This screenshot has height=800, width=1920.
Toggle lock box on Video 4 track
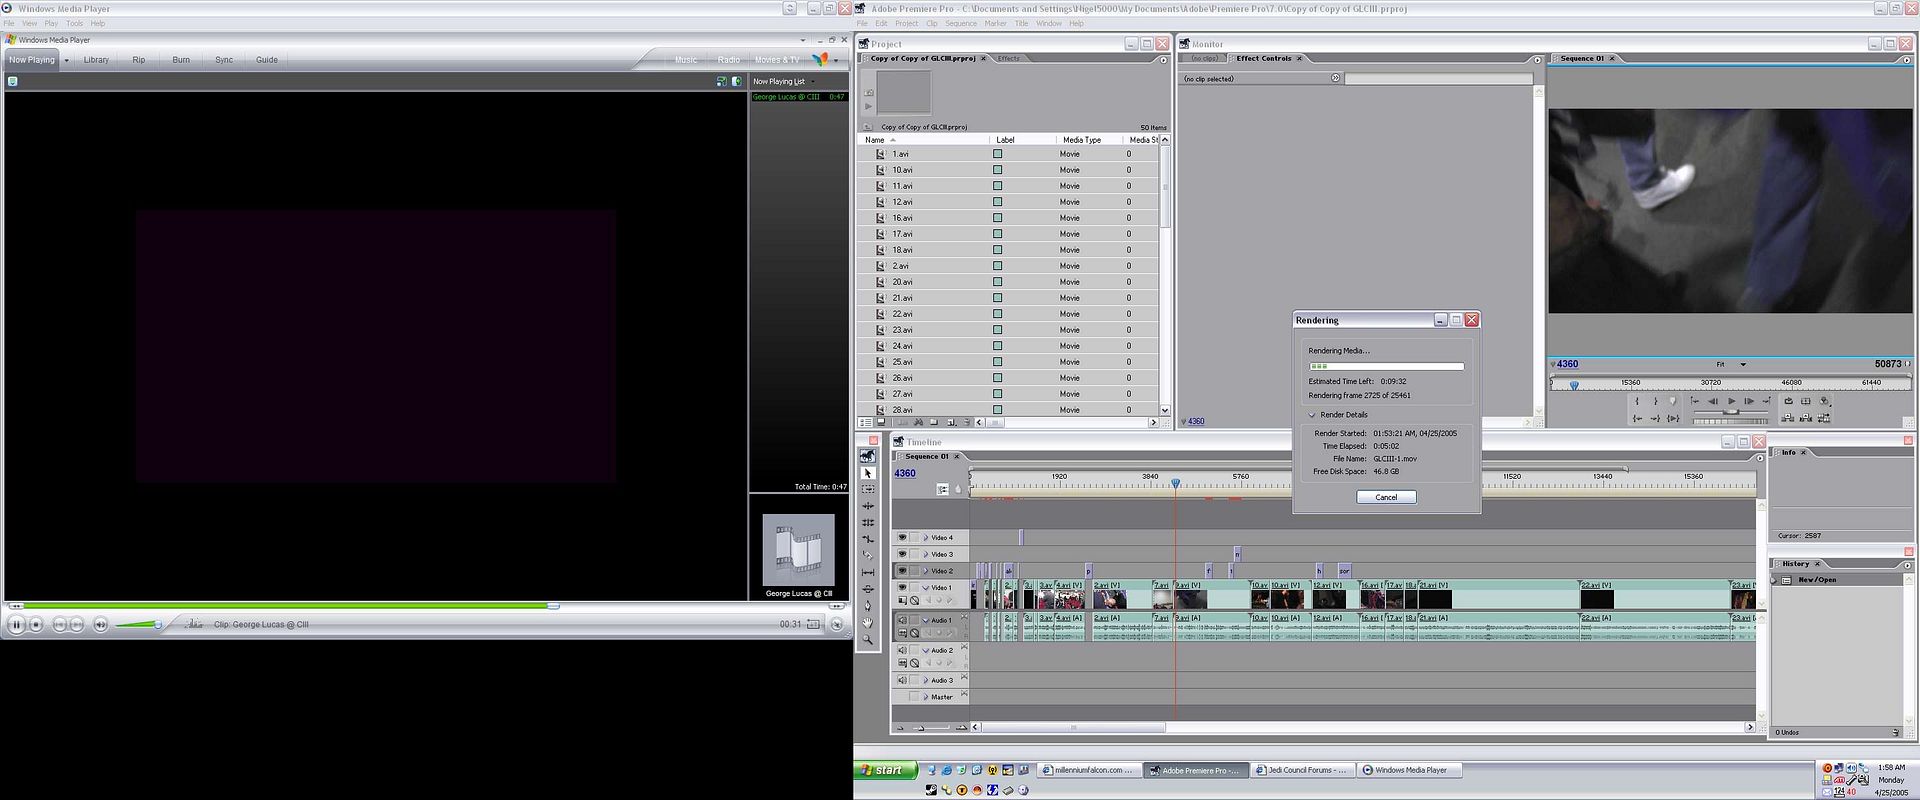[x=914, y=537]
